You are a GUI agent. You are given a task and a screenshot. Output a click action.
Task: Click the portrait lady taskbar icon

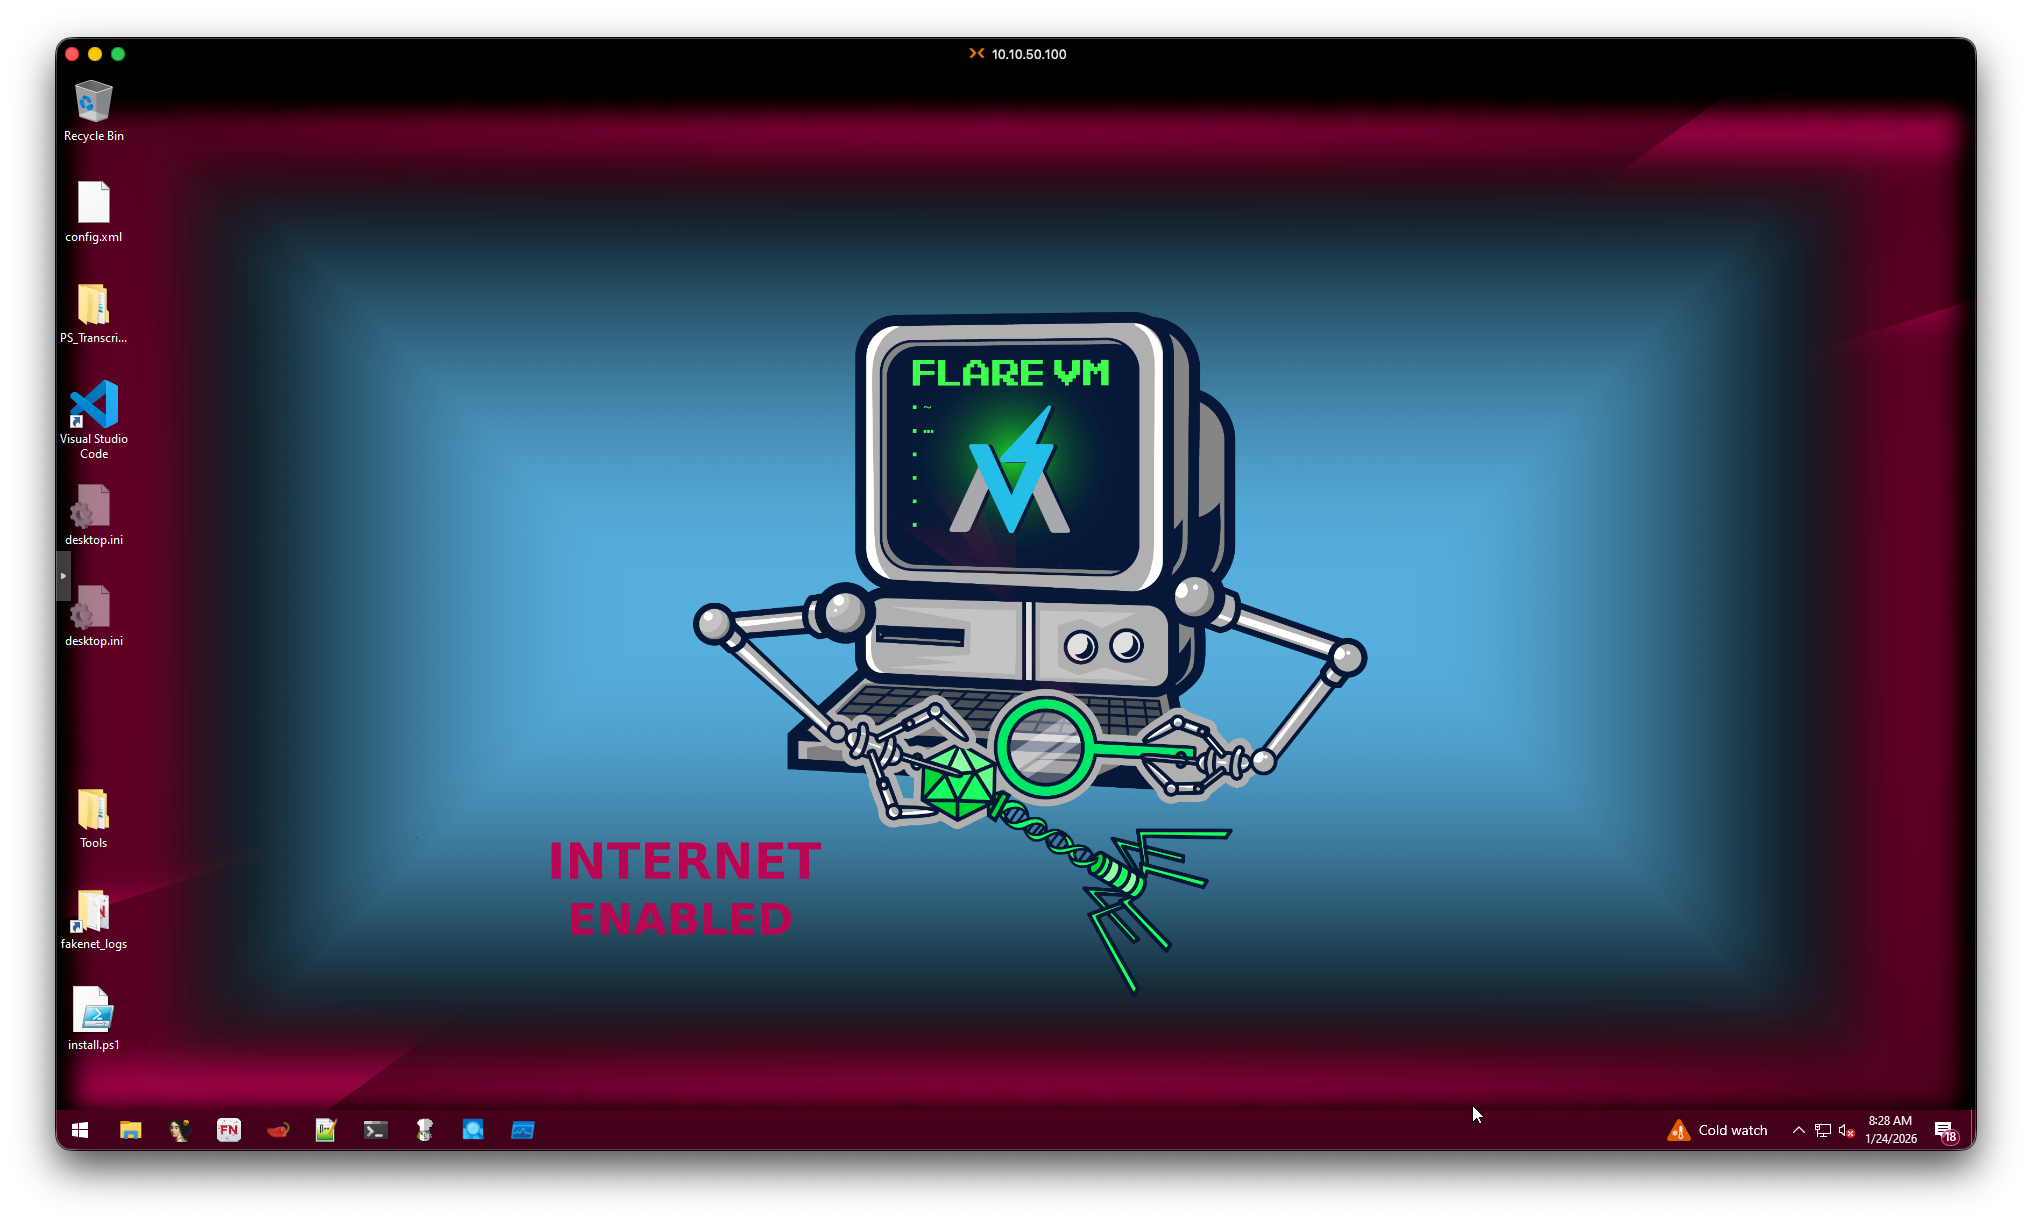pos(180,1130)
